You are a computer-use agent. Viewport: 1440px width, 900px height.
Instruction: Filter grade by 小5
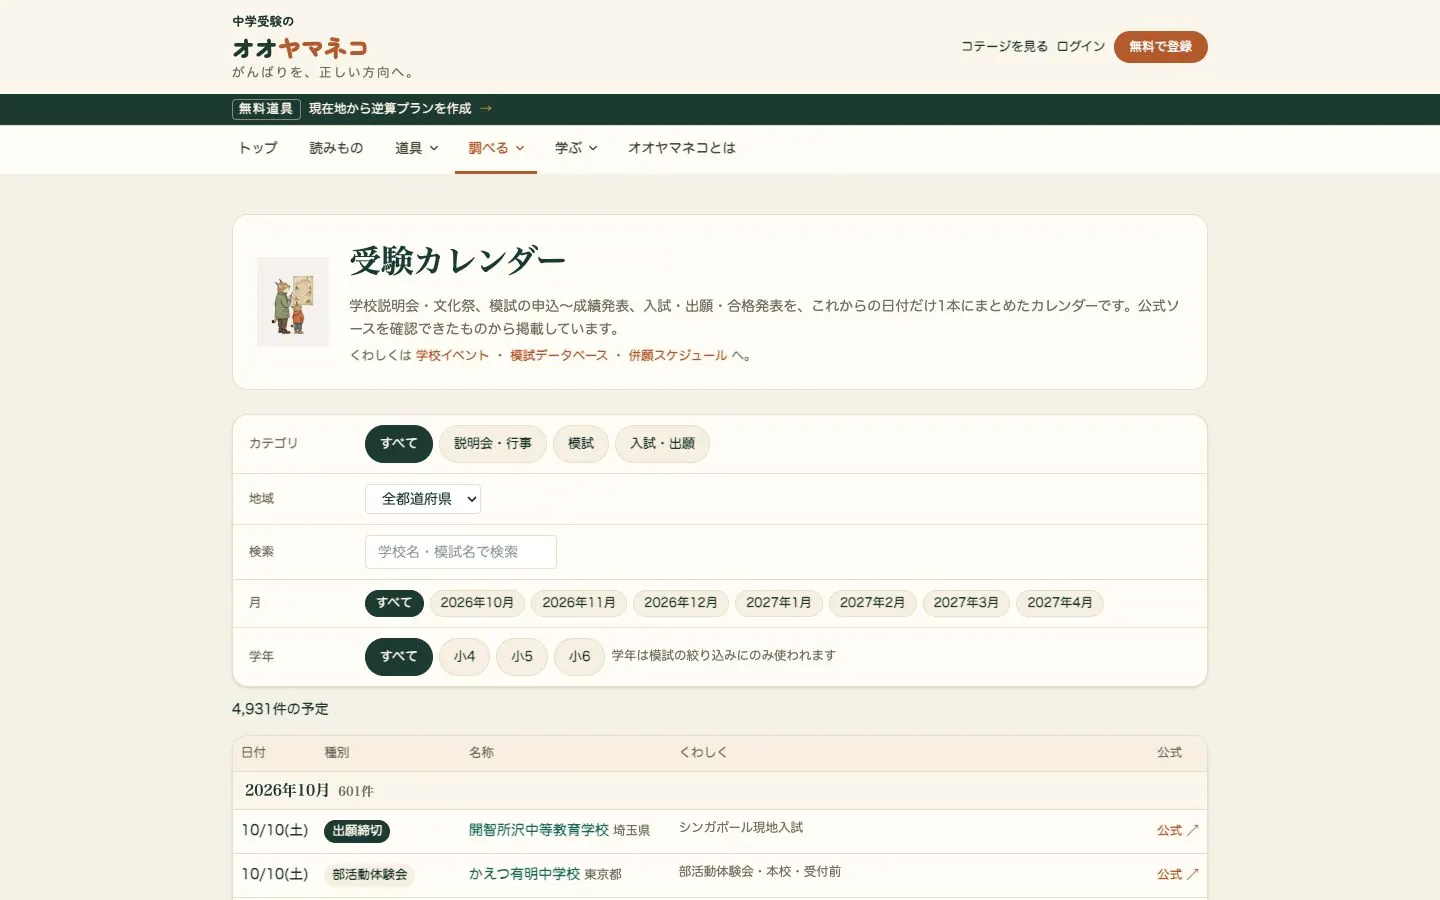pyautogui.click(x=522, y=657)
